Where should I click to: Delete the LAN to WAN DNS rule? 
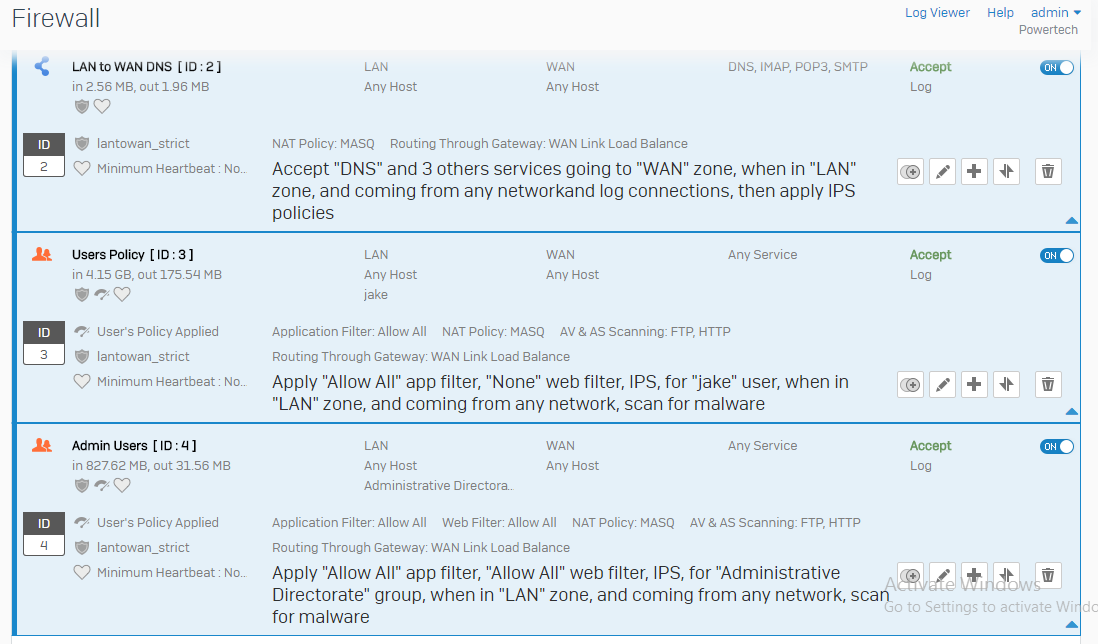pyautogui.click(x=1048, y=172)
